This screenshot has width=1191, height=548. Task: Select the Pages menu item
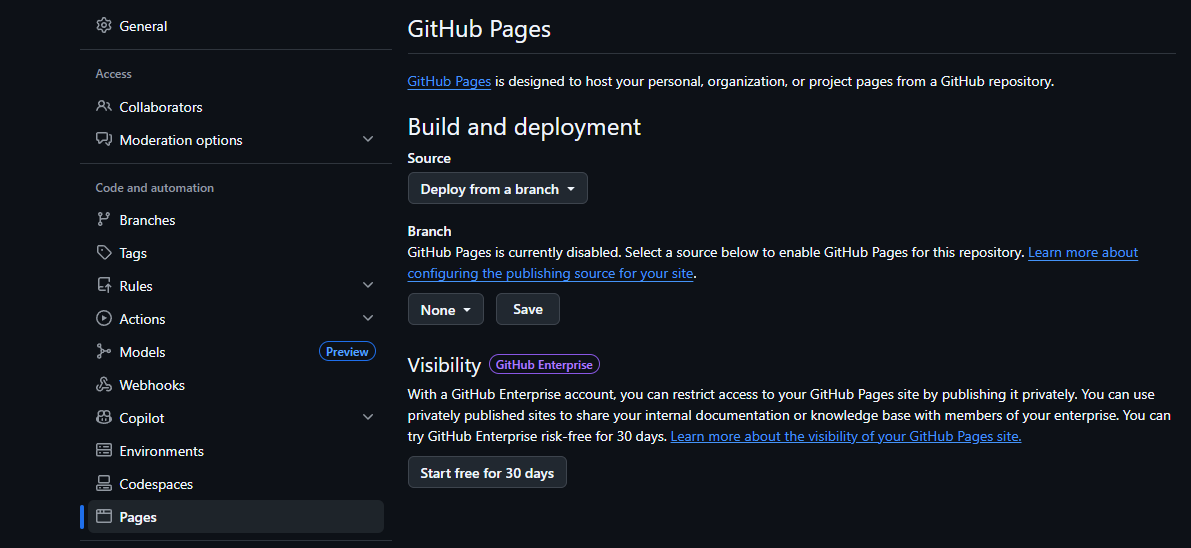click(x=235, y=517)
